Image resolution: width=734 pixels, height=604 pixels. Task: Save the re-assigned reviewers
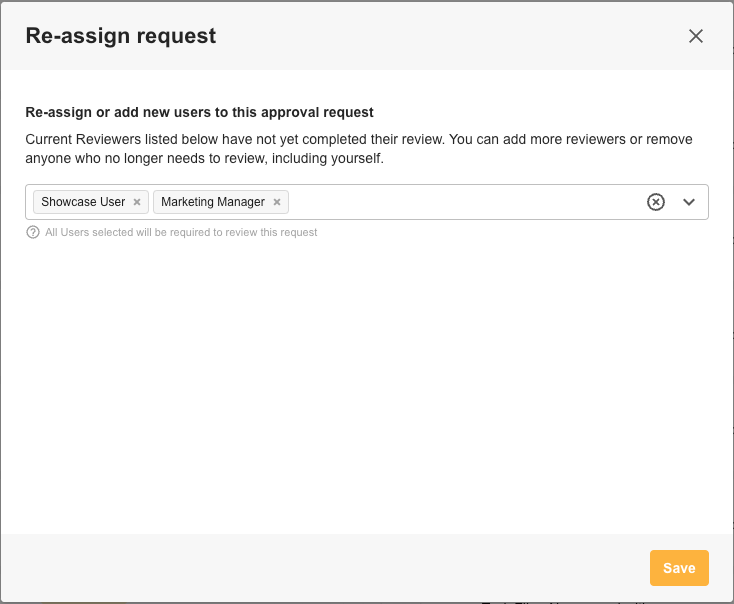click(679, 568)
